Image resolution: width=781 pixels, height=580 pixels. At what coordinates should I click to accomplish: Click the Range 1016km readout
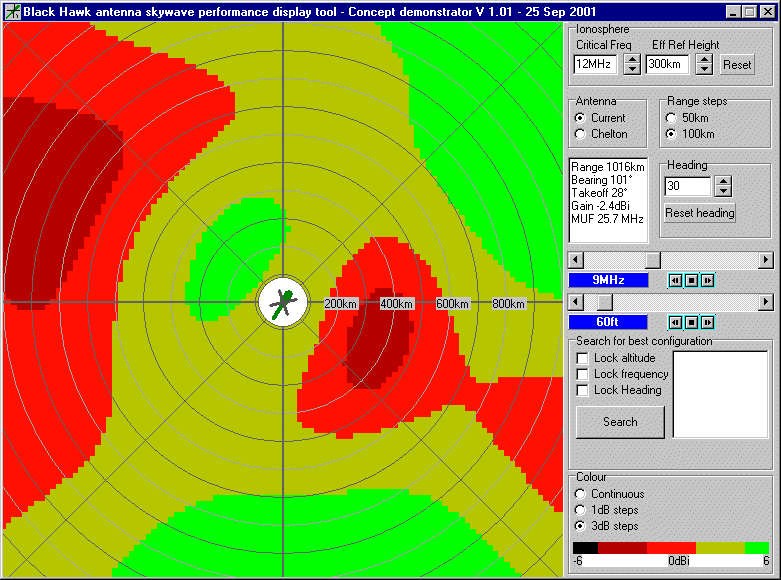pyautogui.click(x=608, y=167)
